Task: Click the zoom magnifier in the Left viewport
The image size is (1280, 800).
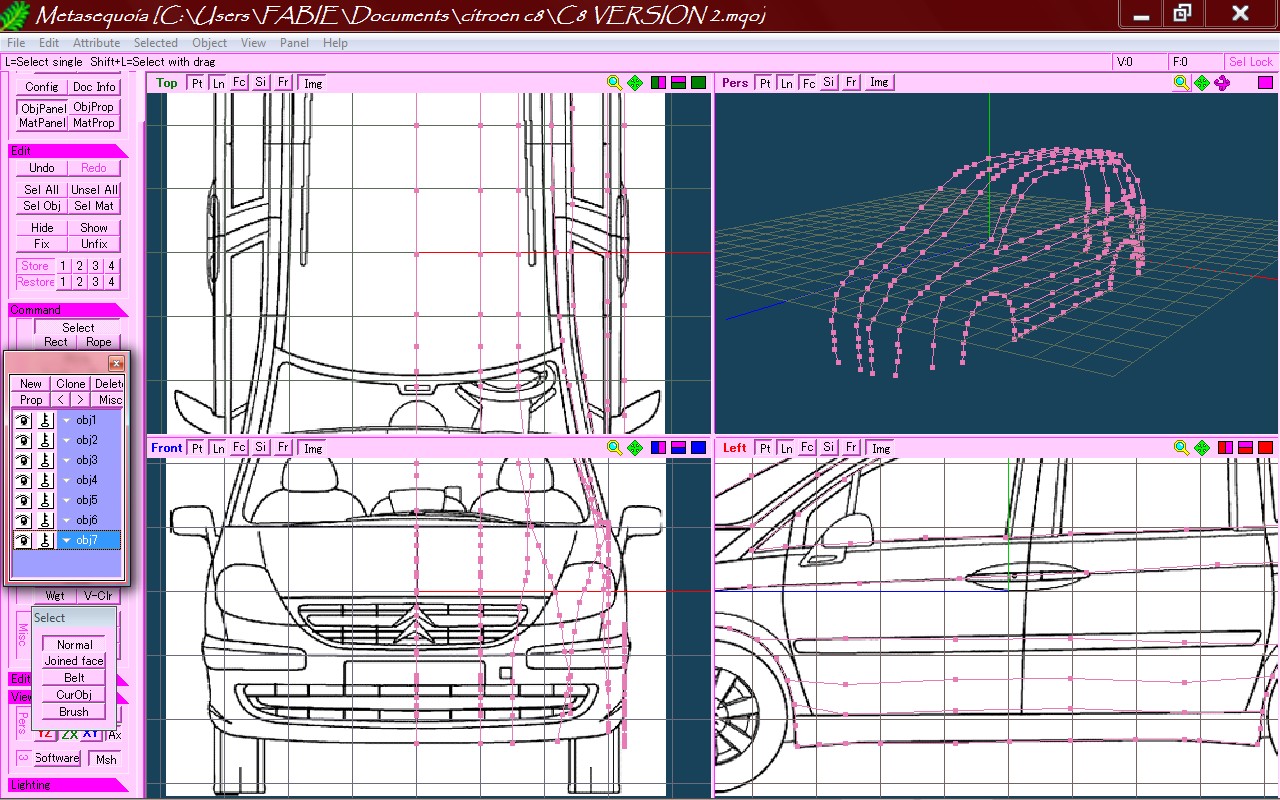Action: (1181, 448)
